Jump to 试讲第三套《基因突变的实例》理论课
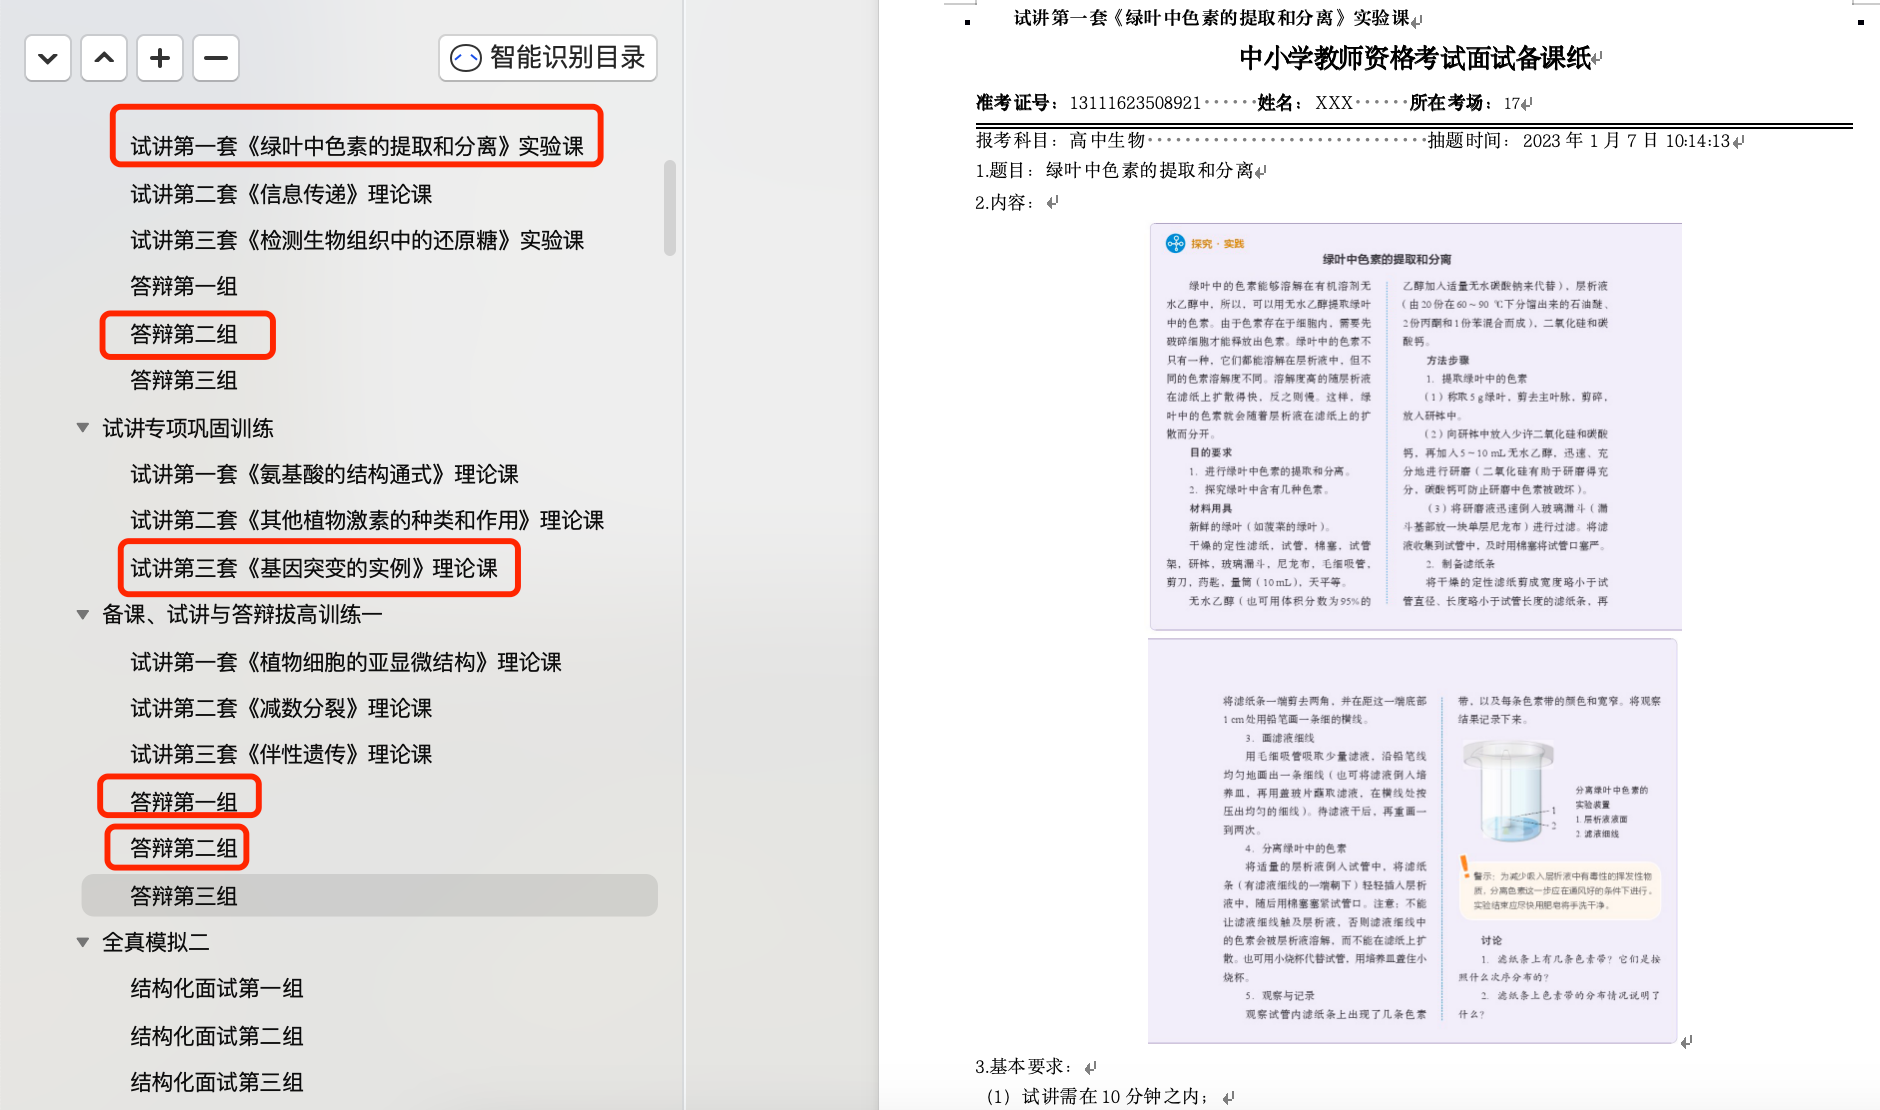 pos(314,568)
